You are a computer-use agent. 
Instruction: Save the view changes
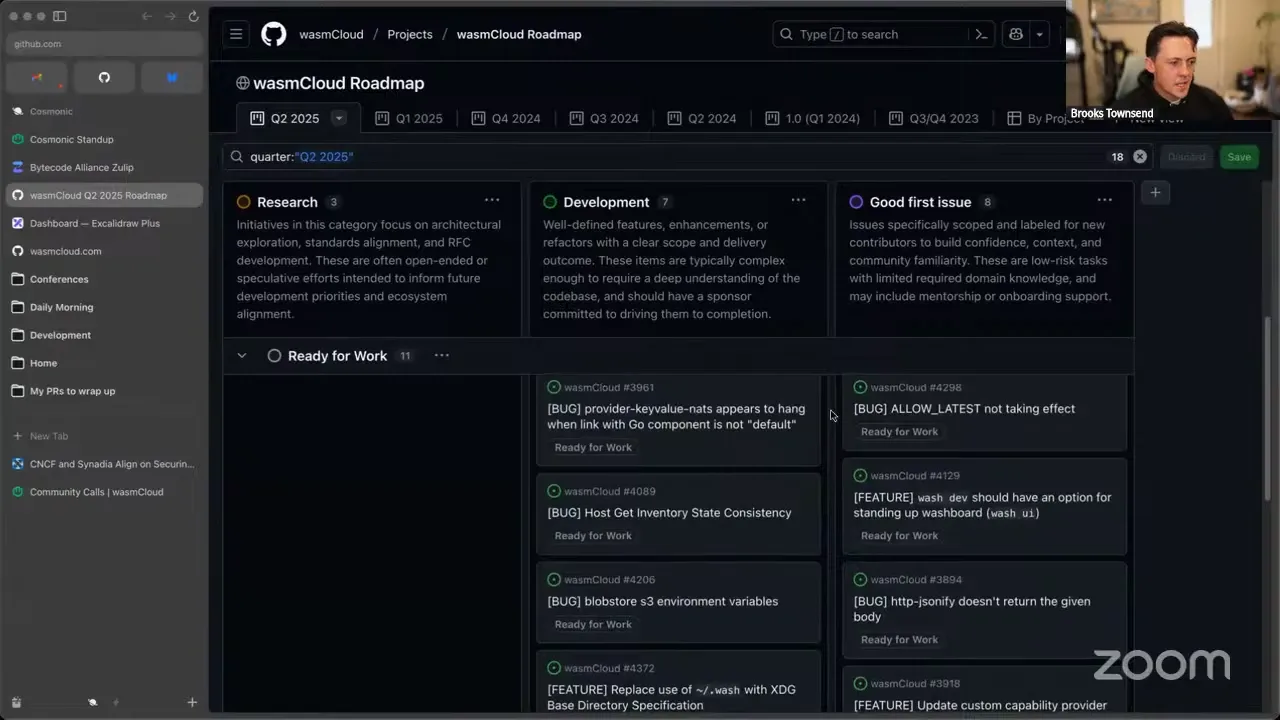point(1239,157)
